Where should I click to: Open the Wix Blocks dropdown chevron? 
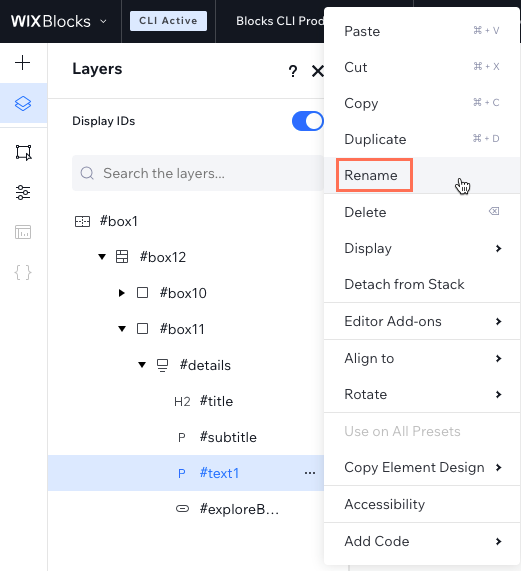[103, 21]
